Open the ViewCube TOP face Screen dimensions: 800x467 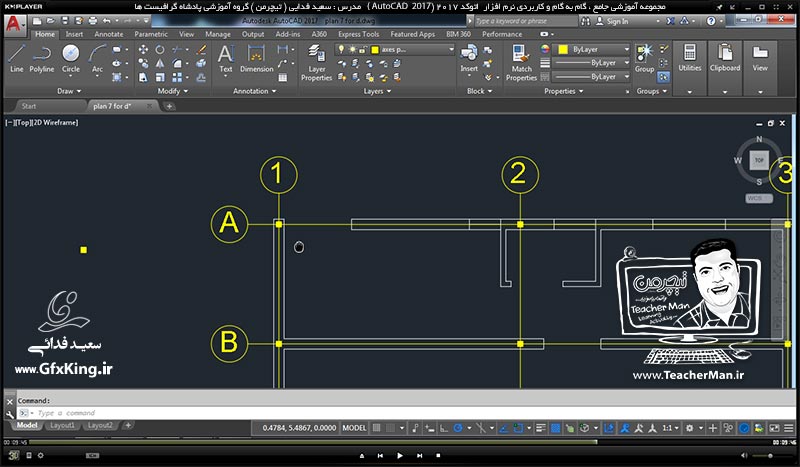(759, 160)
